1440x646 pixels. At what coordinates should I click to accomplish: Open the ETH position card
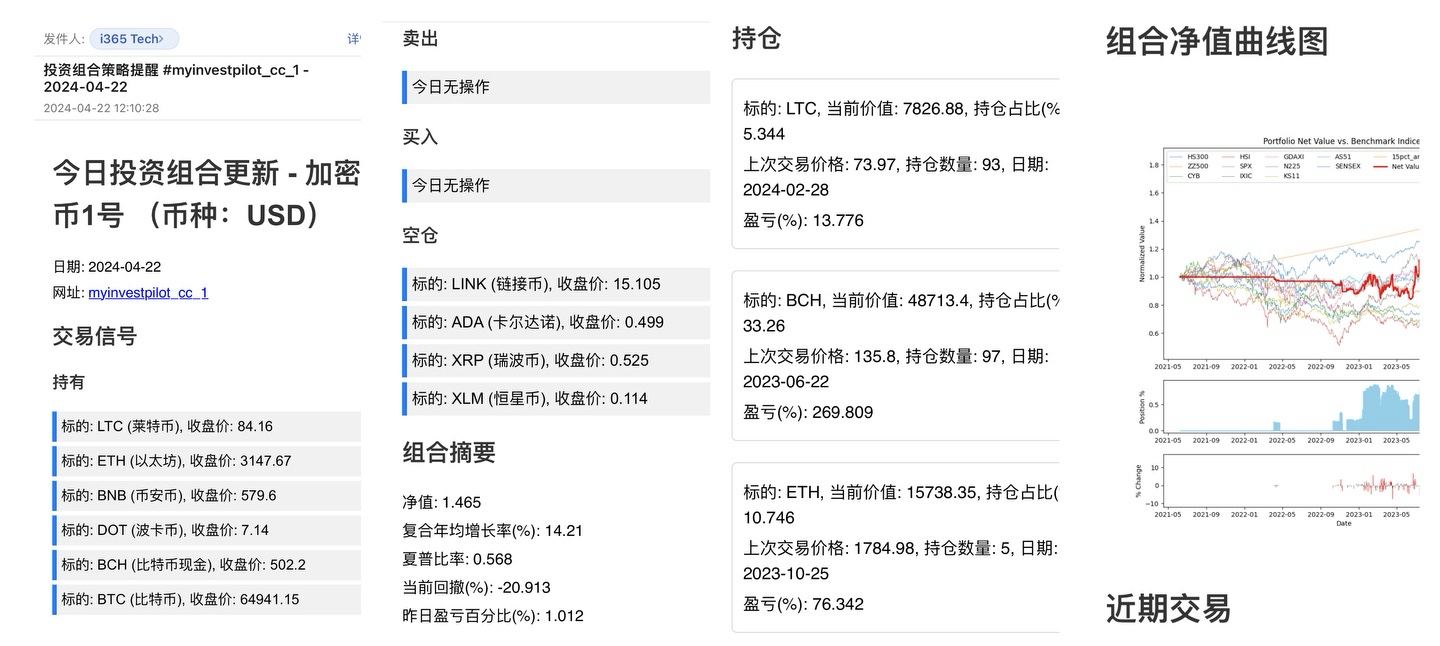tap(896, 547)
